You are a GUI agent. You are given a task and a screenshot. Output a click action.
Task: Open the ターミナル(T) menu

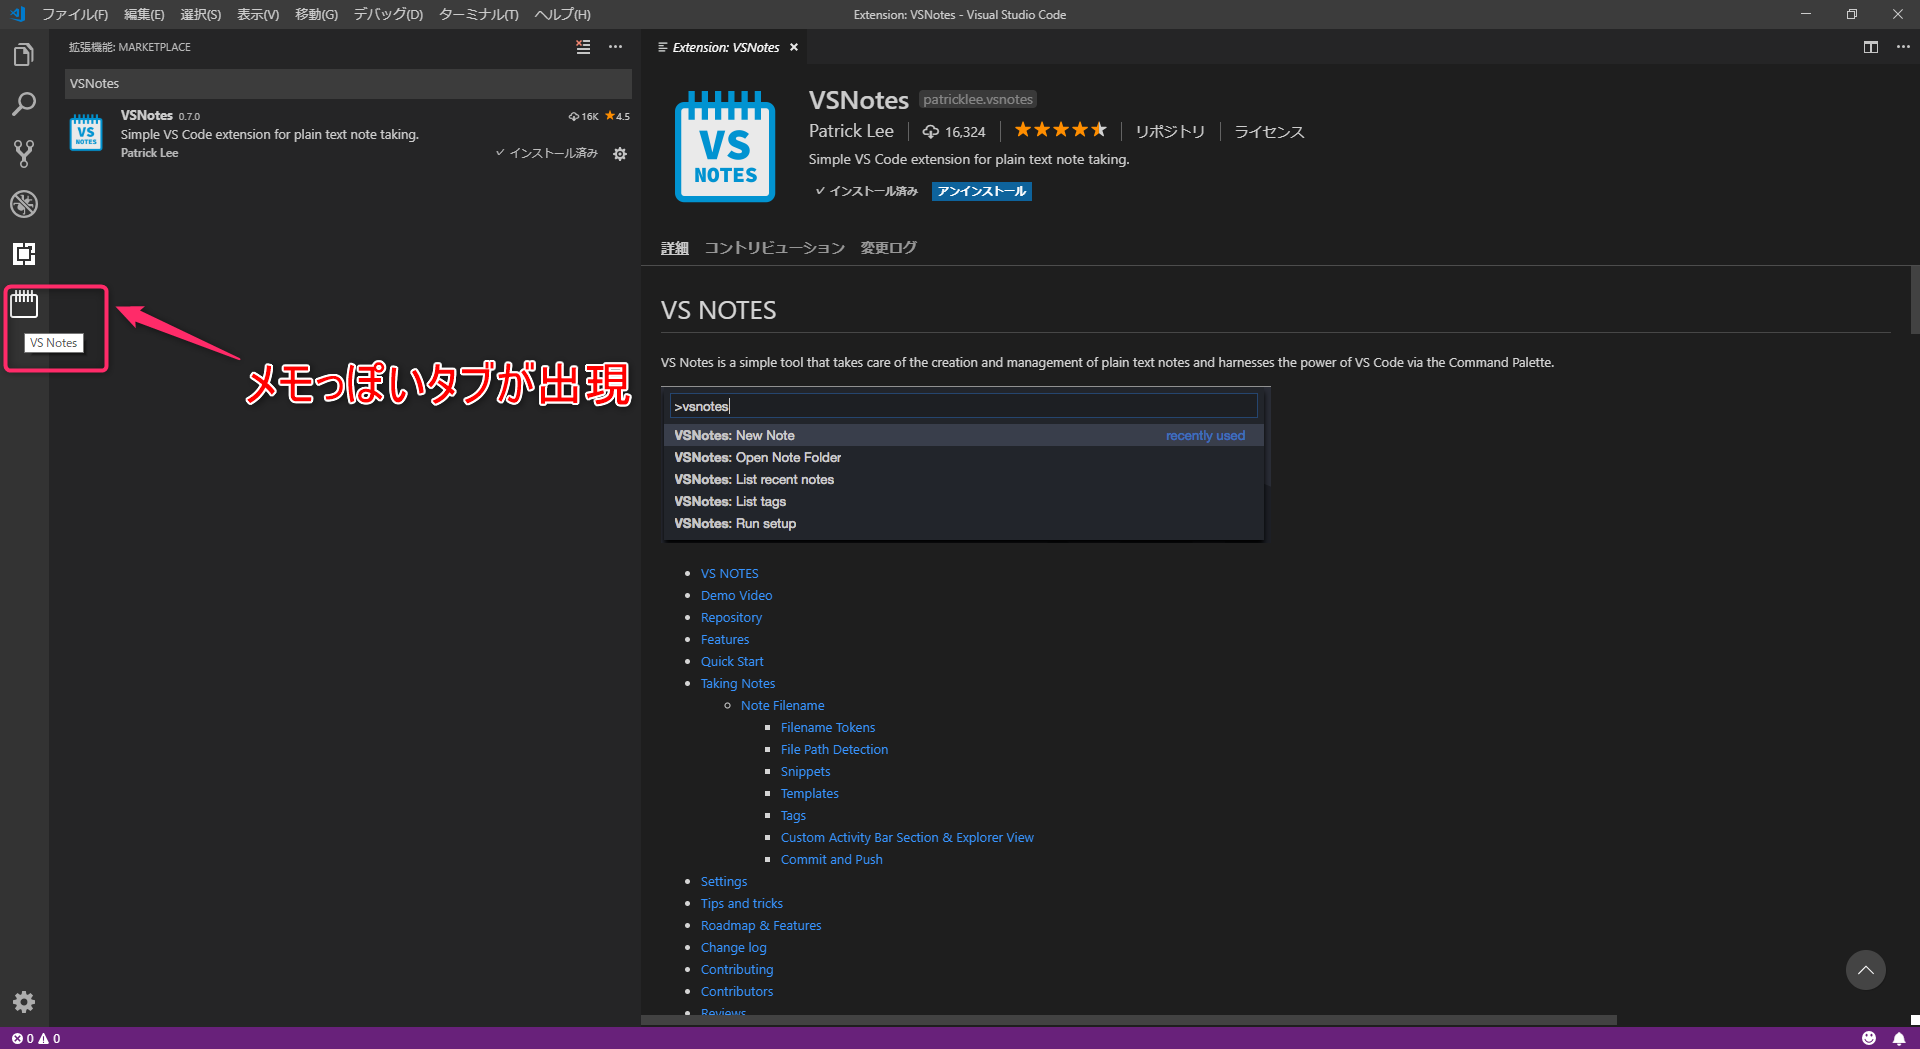478,14
